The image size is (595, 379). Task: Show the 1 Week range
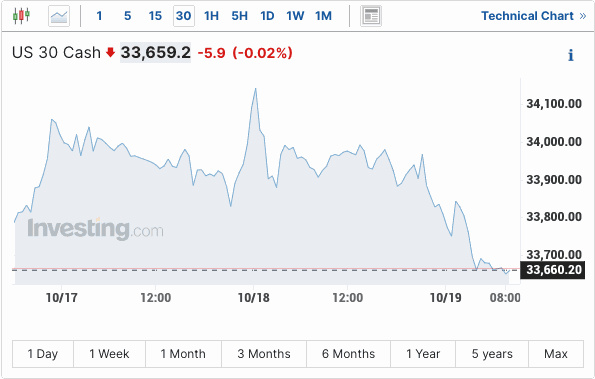pyautogui.click(x=109, y=354)
